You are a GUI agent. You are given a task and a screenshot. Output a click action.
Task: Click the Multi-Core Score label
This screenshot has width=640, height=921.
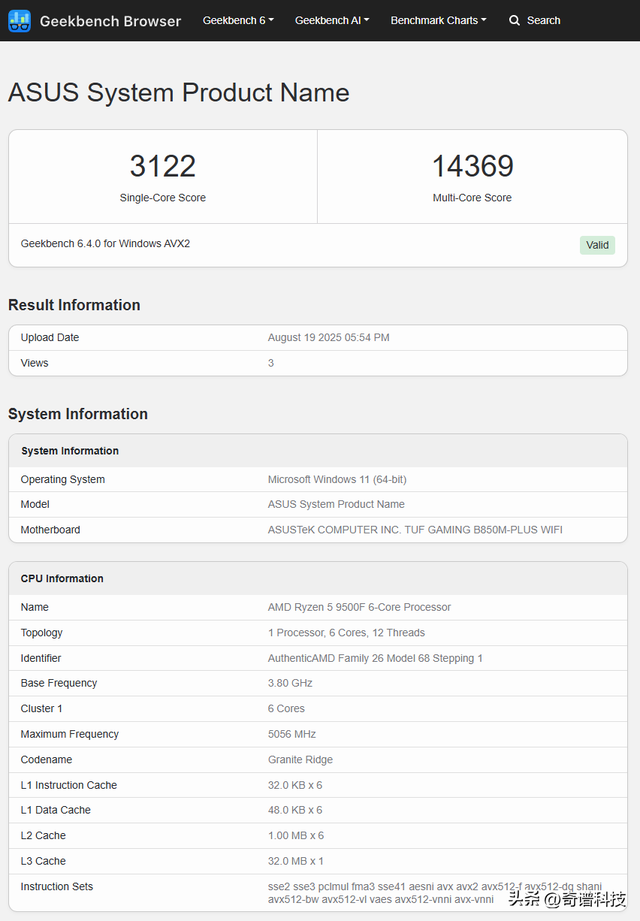click(472, 198)
